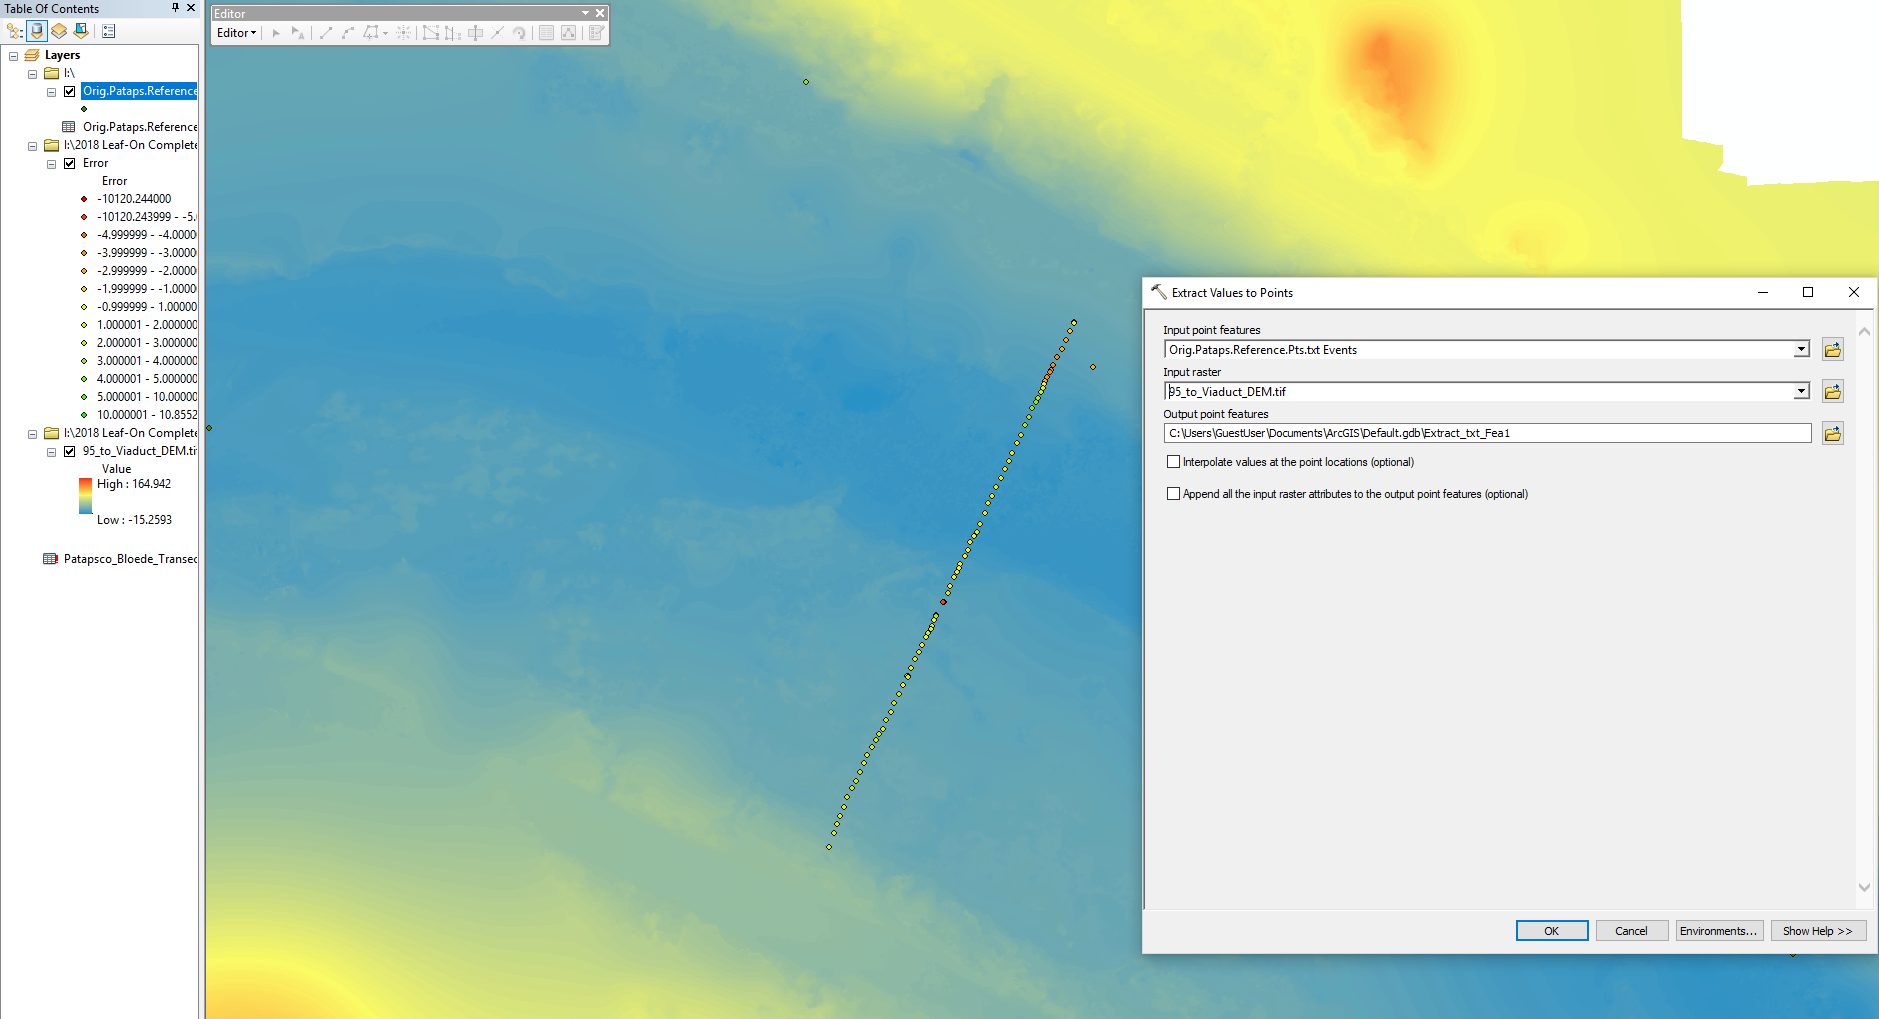The image size is (1879, 1019).
Task: Open the Attributes window from Editor toolbar
Action: [546, 33]
